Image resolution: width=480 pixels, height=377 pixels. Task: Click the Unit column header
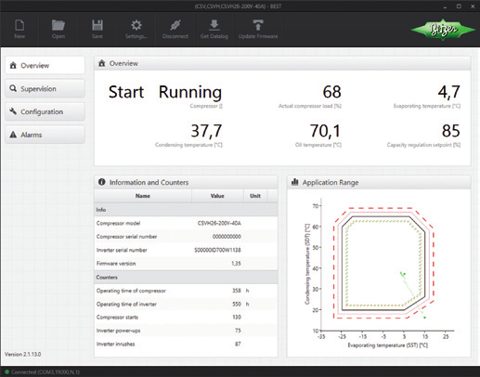(x=255, y=196)
